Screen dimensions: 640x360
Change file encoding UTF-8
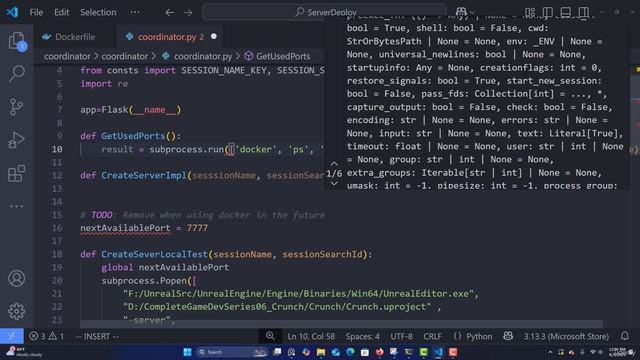401,336
